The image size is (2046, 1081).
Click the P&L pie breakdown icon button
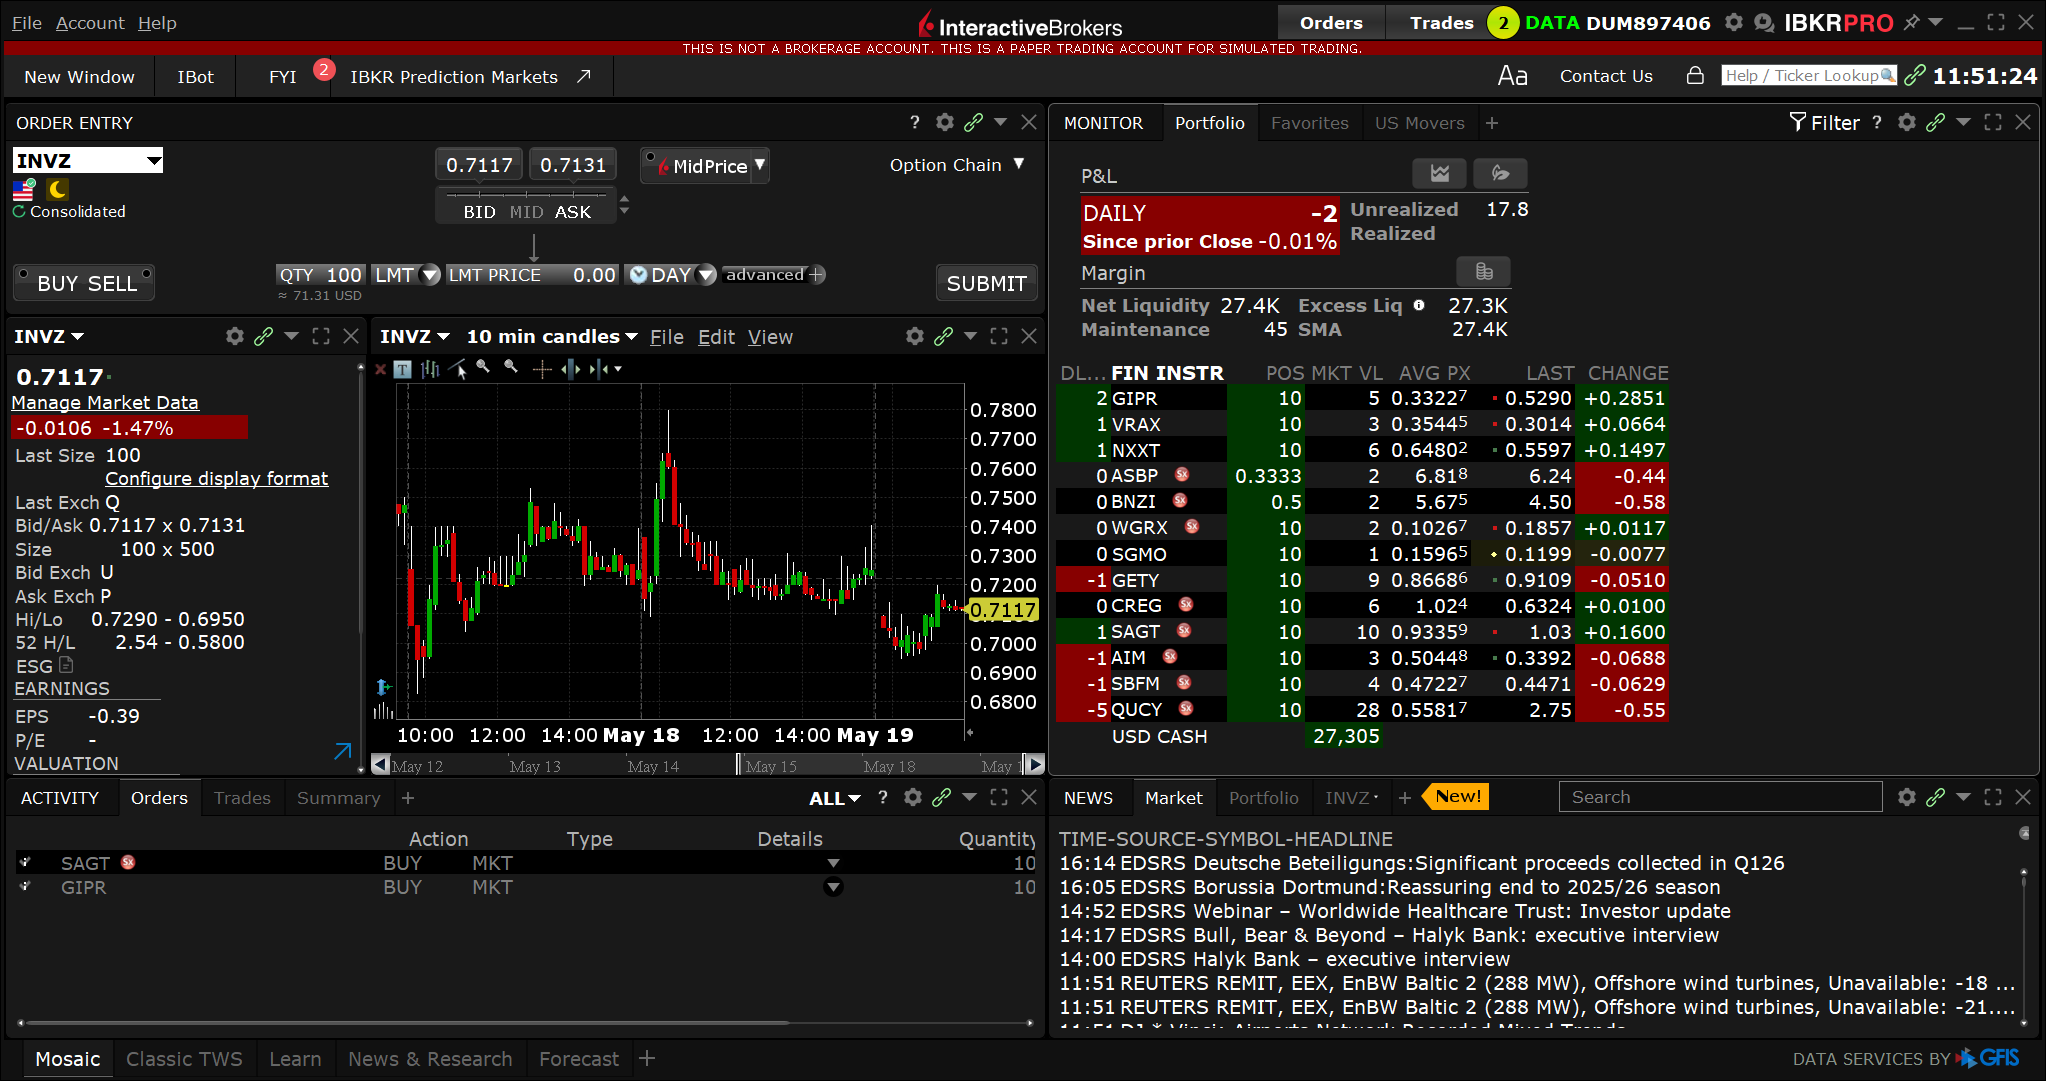tap(1500, 173)
